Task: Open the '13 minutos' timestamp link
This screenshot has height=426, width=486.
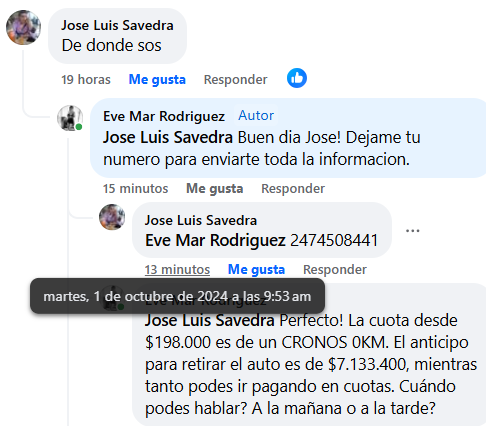Action: (177, 270)
